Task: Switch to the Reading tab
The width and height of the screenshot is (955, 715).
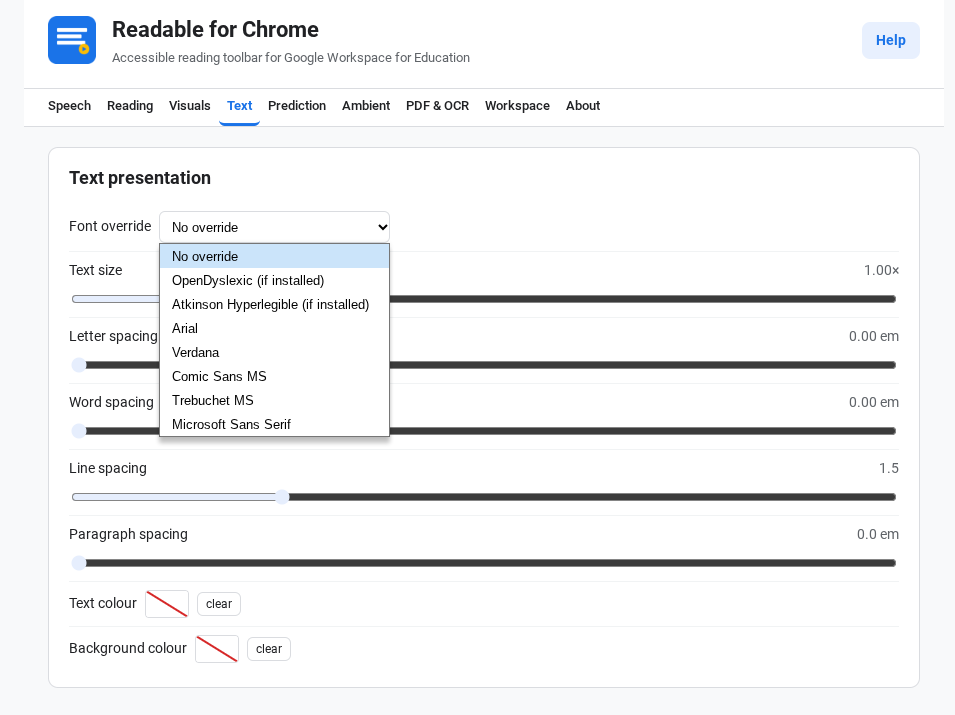Action: coord(130,105)
